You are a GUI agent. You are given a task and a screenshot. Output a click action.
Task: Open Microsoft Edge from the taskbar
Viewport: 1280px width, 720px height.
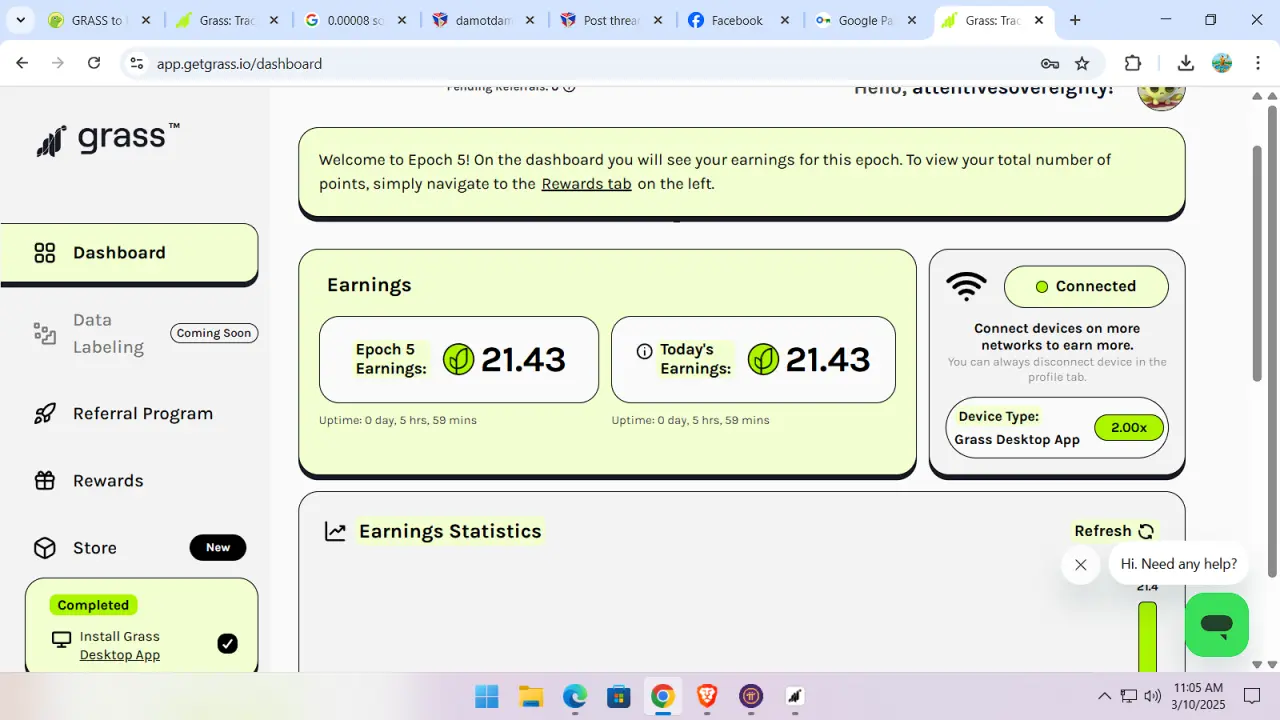(575, 696)
